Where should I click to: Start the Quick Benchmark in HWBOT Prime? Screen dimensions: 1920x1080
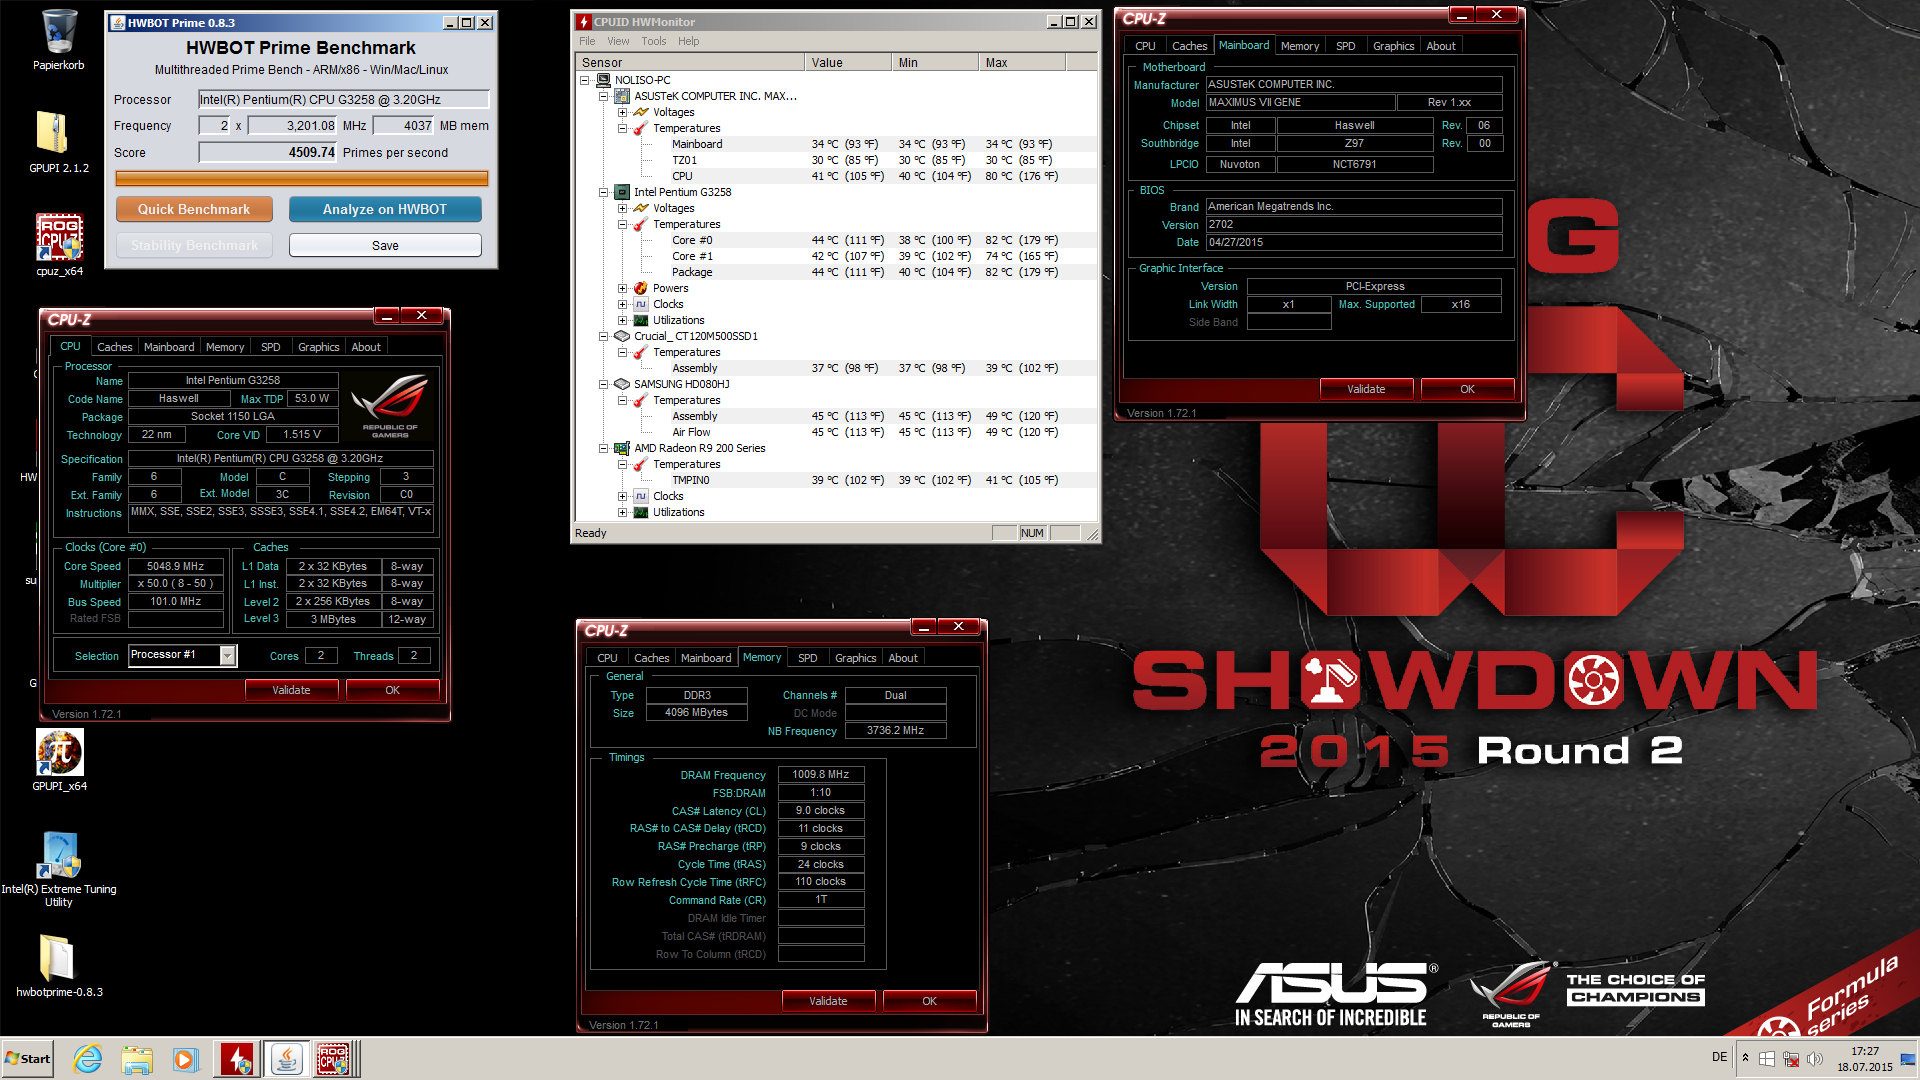[194, 209]
